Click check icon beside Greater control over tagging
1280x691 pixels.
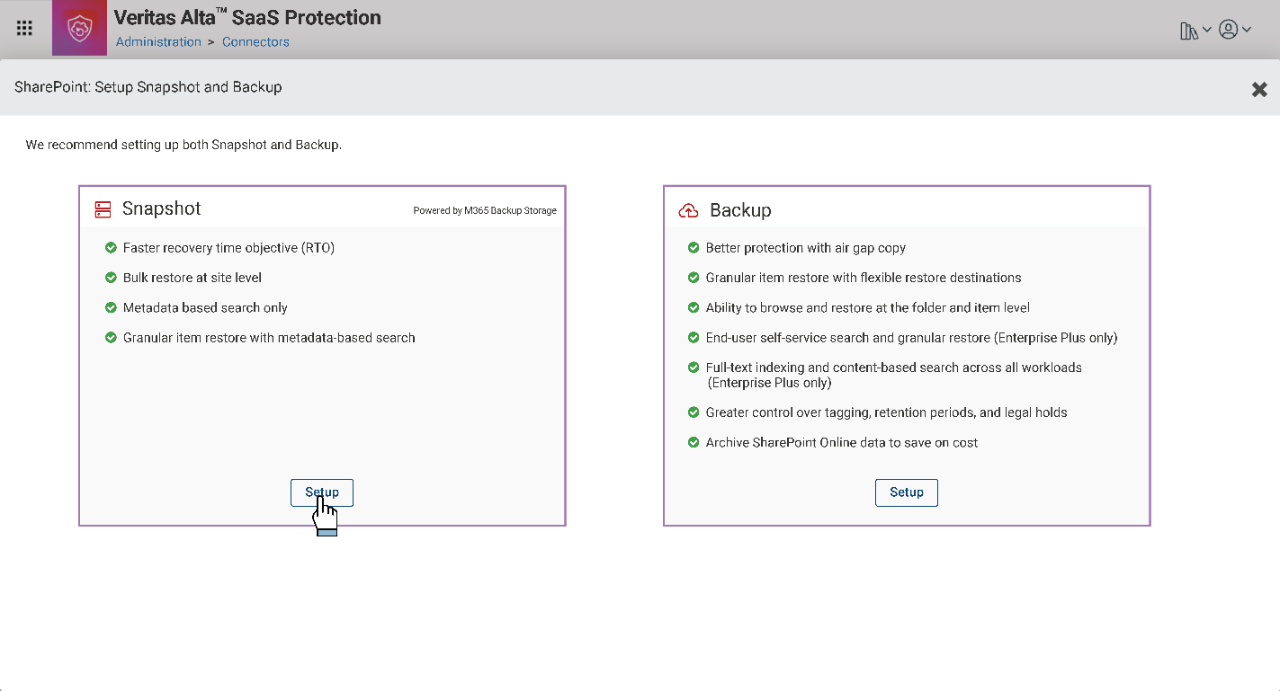[x=694, y=412]
